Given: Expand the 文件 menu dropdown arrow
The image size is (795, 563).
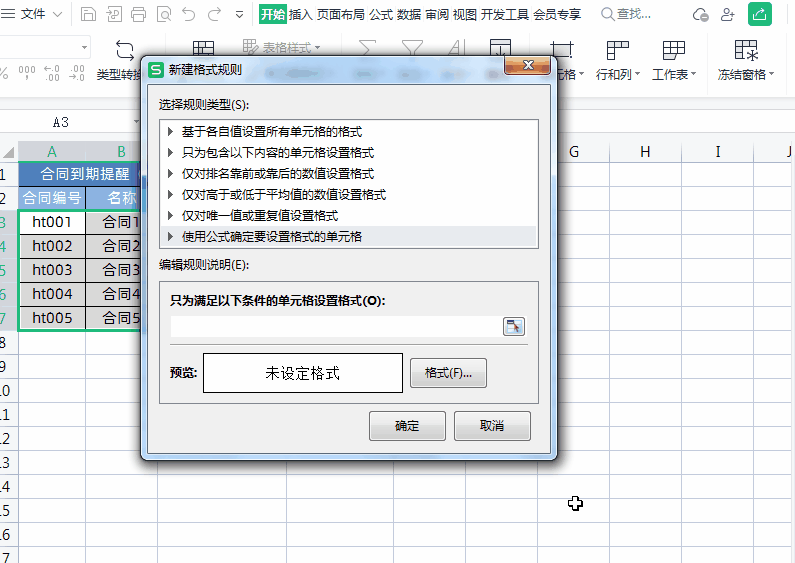Looking at the screenshot, I should tap(57, 14).
